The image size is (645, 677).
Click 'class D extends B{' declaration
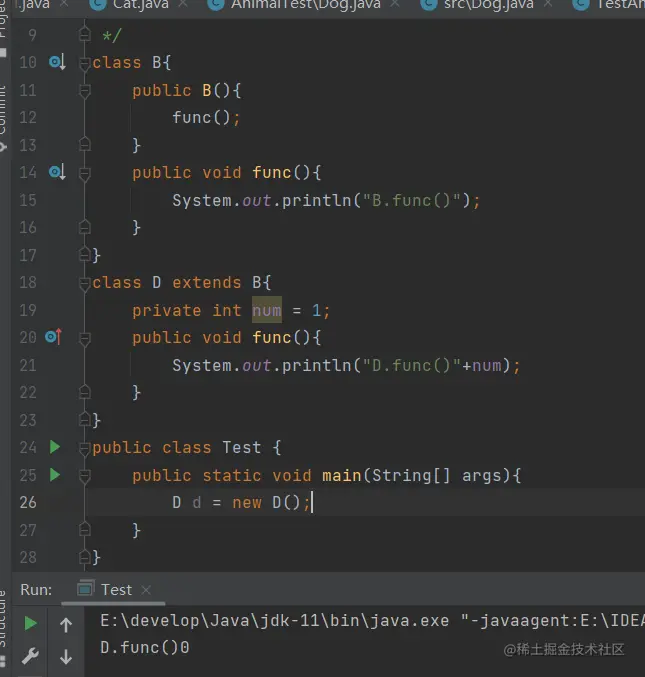(182, 282)
